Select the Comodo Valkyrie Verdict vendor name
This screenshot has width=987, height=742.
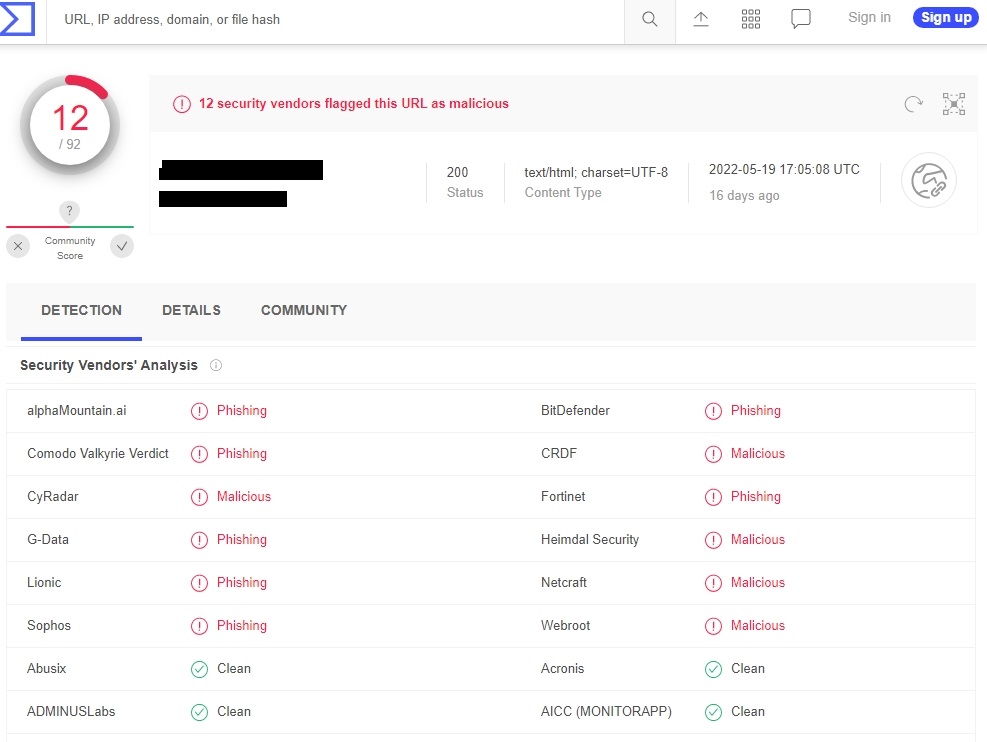98,454
